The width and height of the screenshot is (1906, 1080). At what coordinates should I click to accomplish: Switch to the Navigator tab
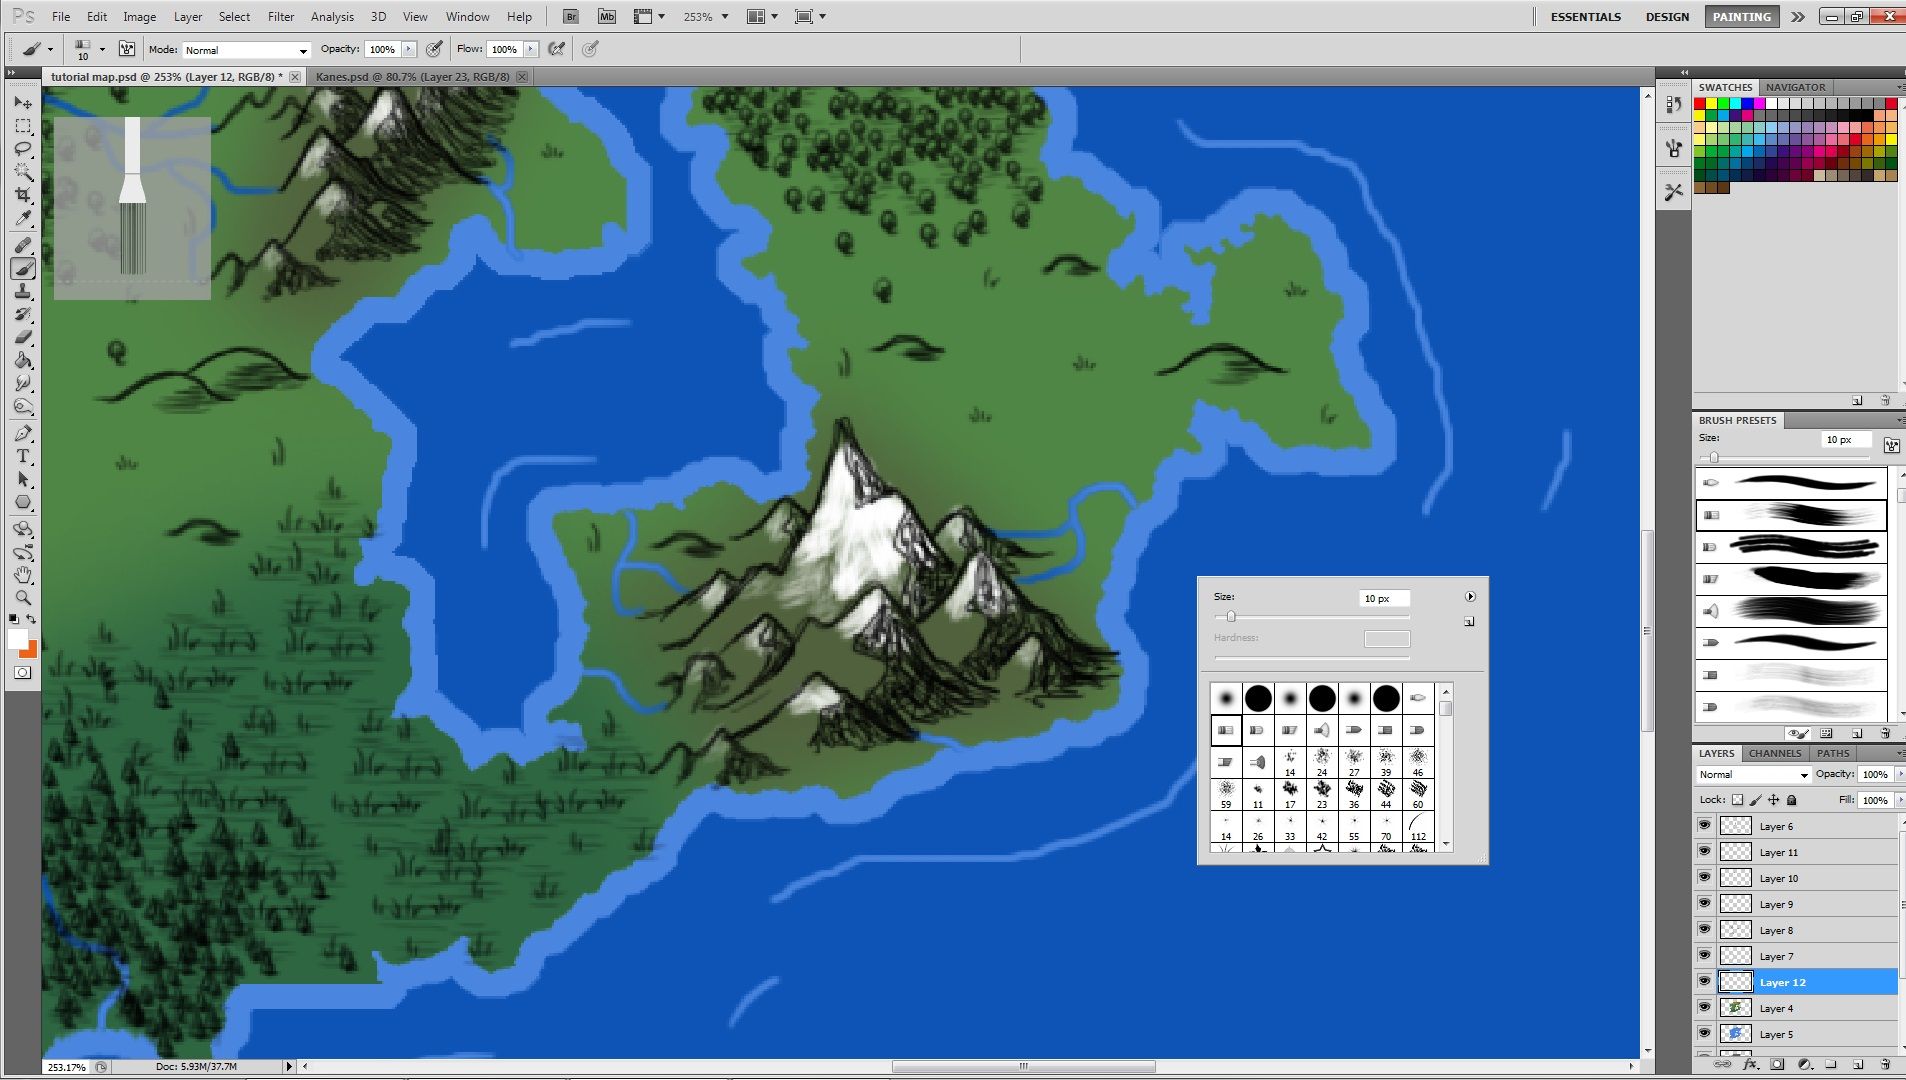point(1795,87)
